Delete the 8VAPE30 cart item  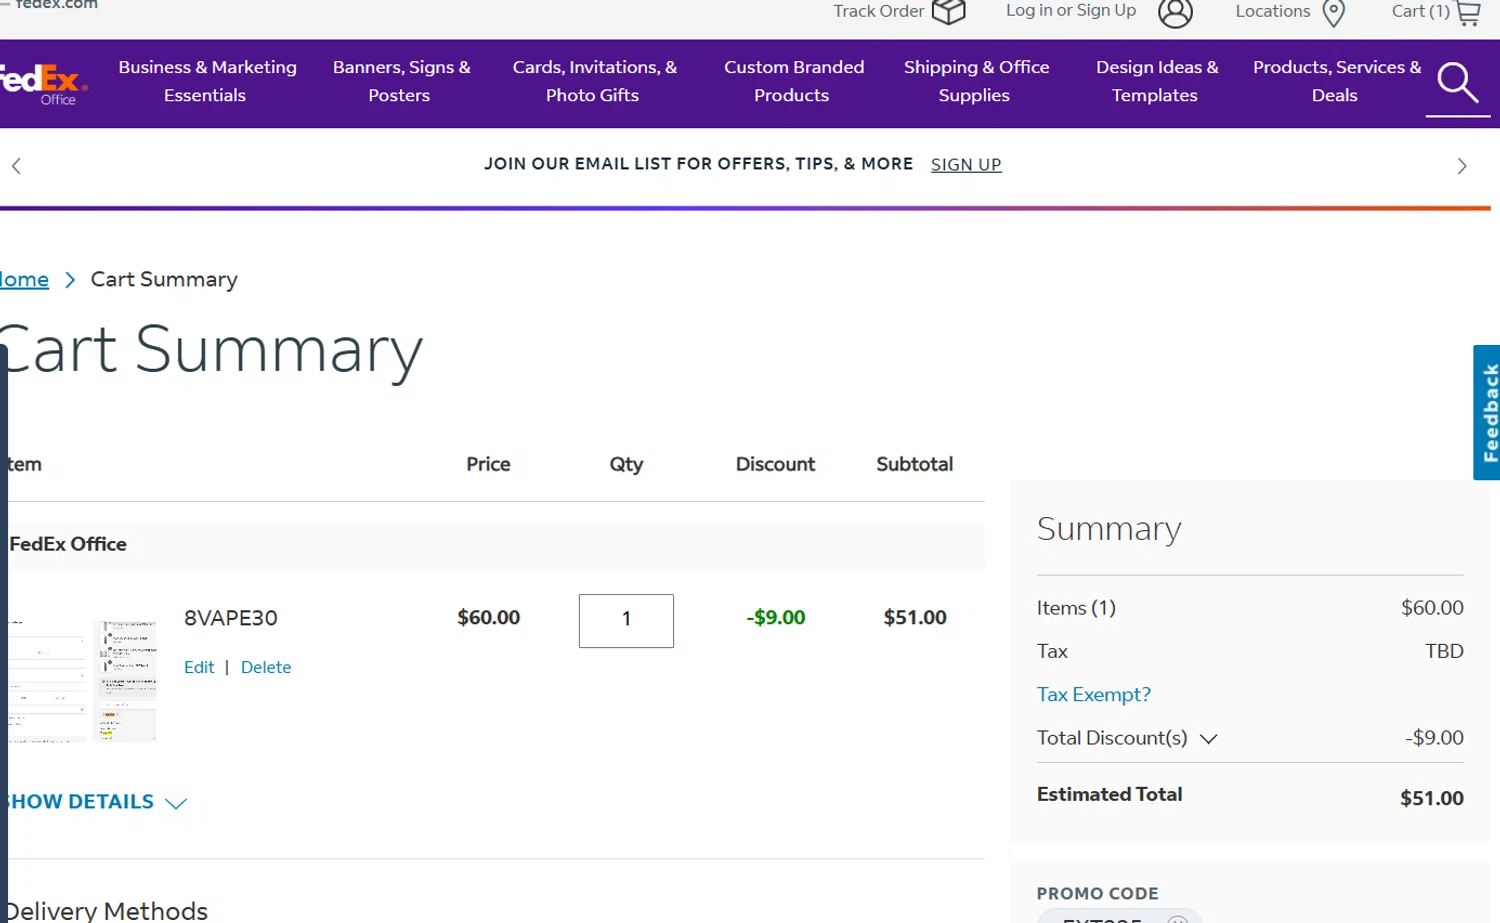(266, 667)
